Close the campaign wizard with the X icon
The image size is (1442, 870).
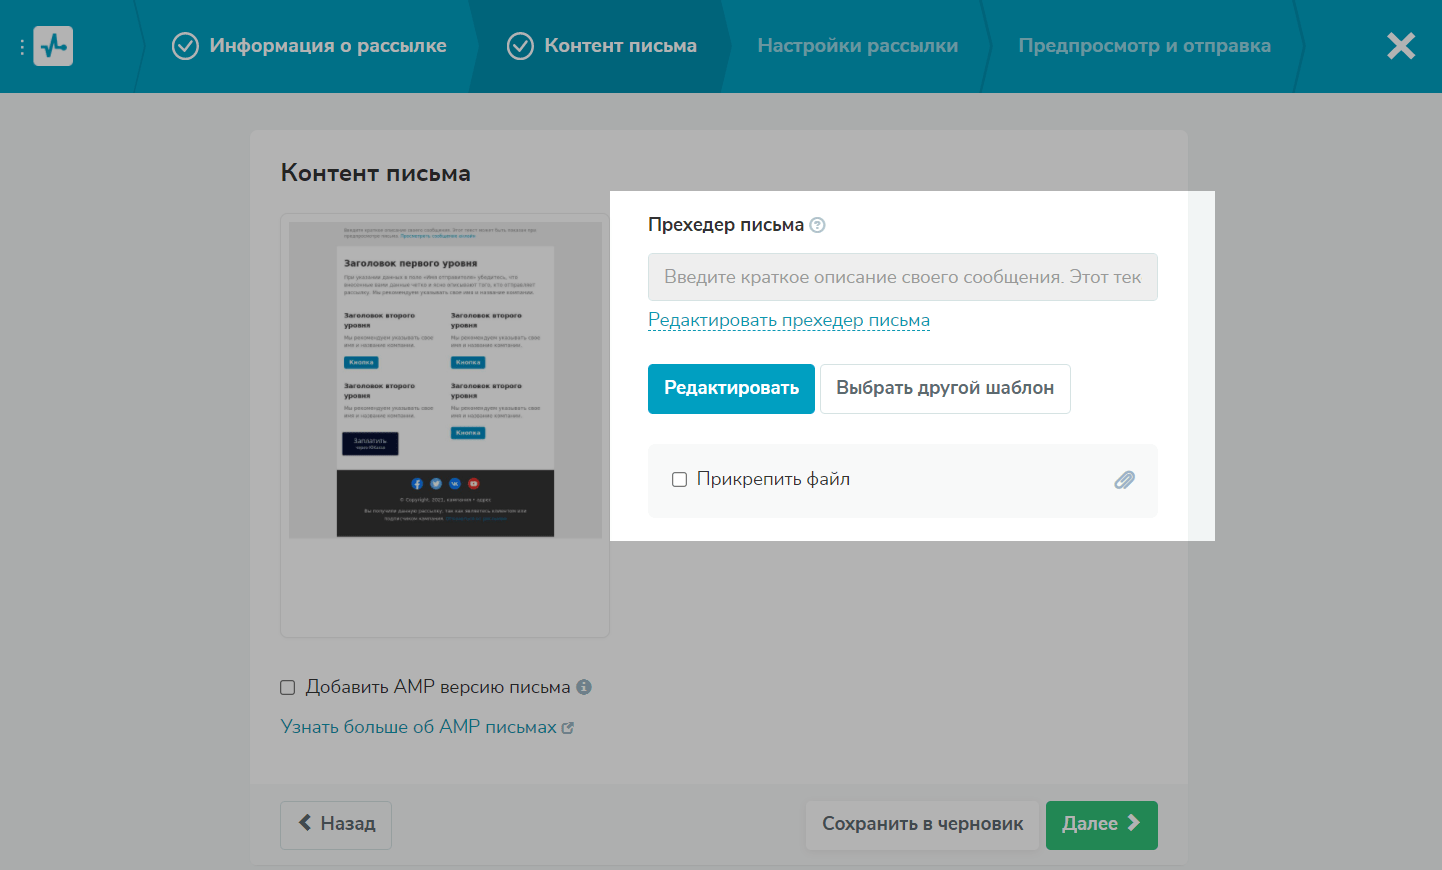click(x=1401, y=46)
